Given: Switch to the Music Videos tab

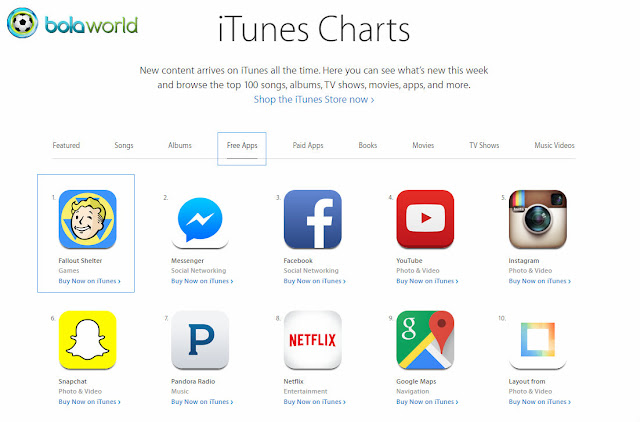Looking at the screenshot, I should point(554,145).
